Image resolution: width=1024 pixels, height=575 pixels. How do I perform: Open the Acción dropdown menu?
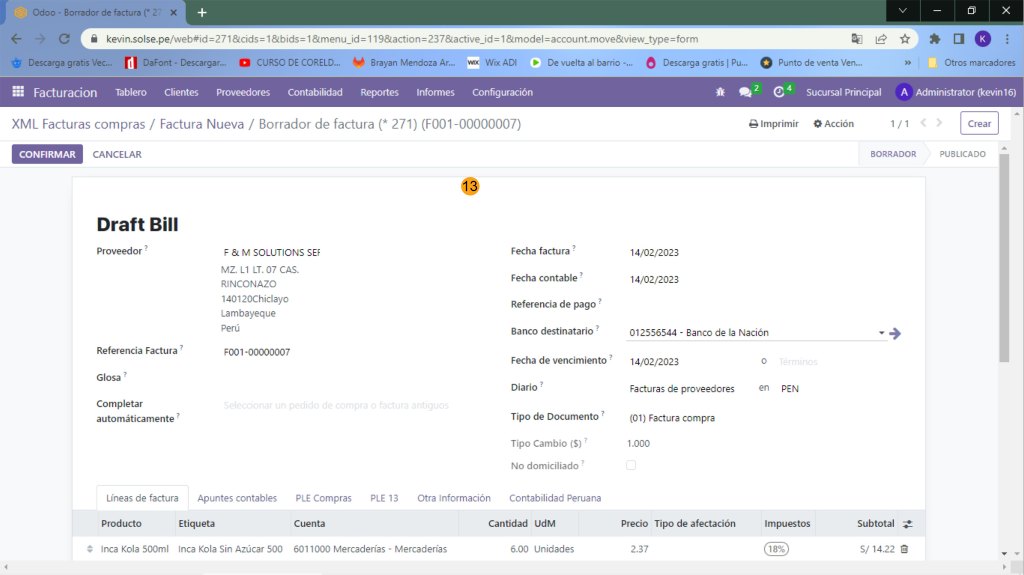tap(833, 124)
